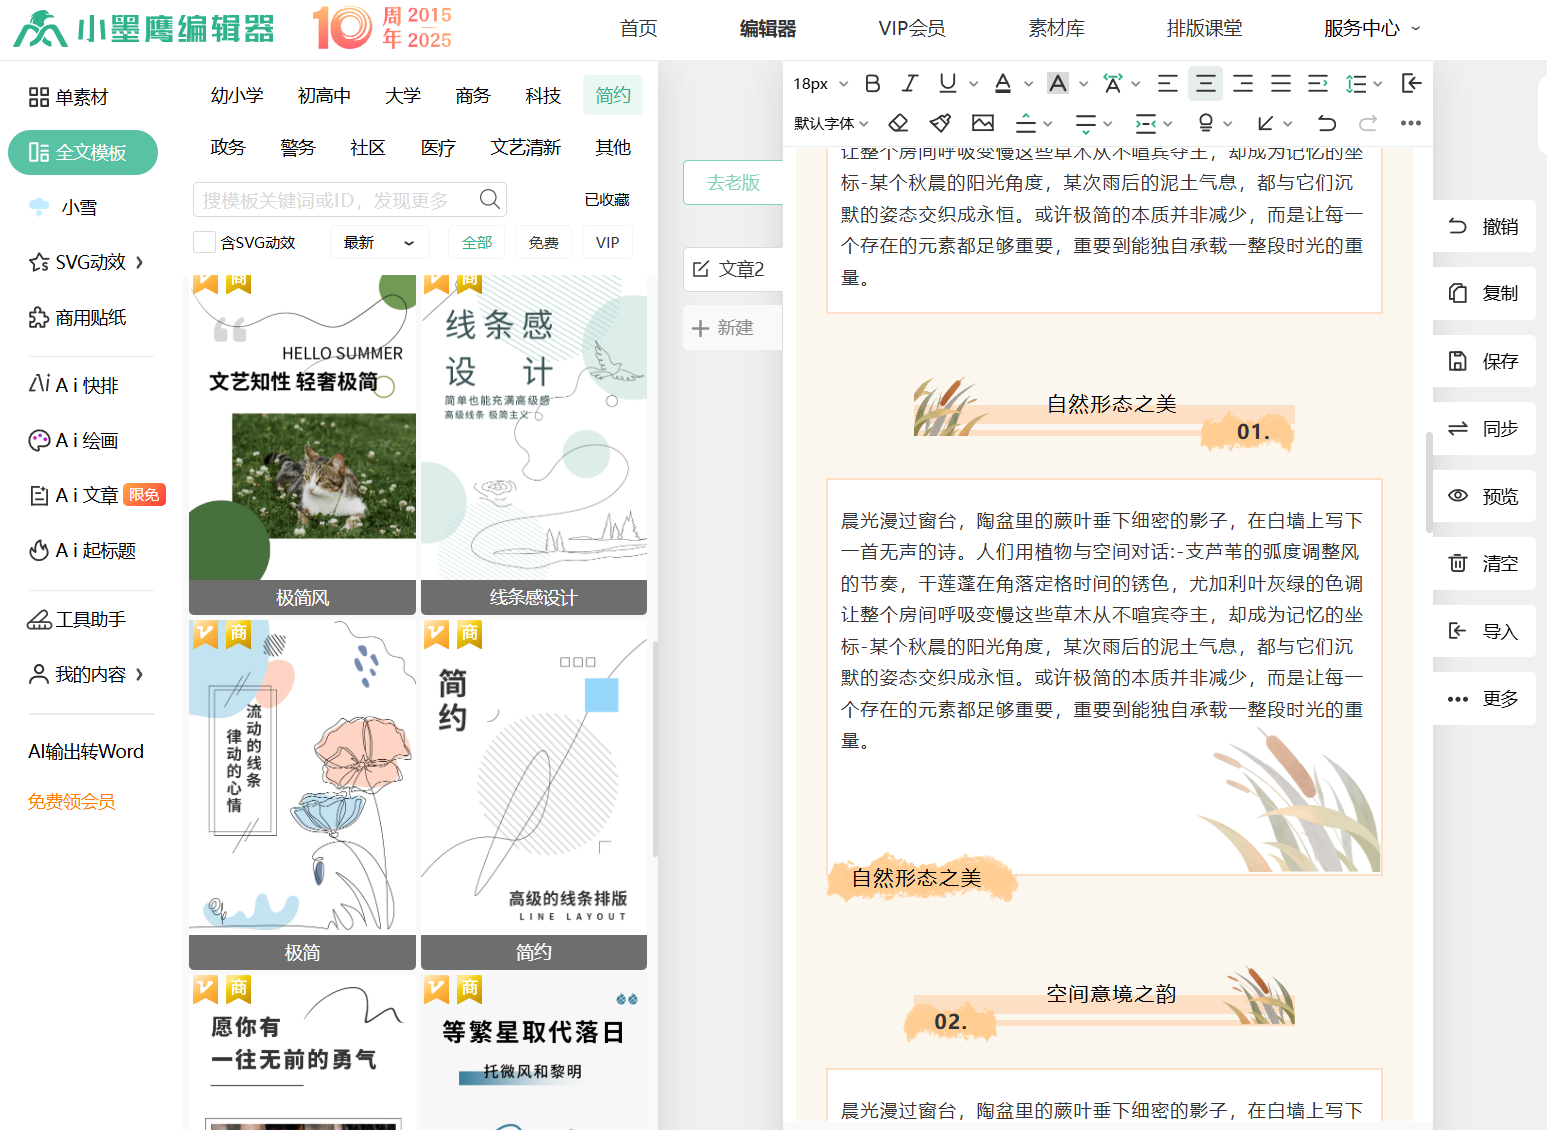
Task: Open the 素材库 menu in top navigation
Action: pyautogui.click(x=1056, y=28)
